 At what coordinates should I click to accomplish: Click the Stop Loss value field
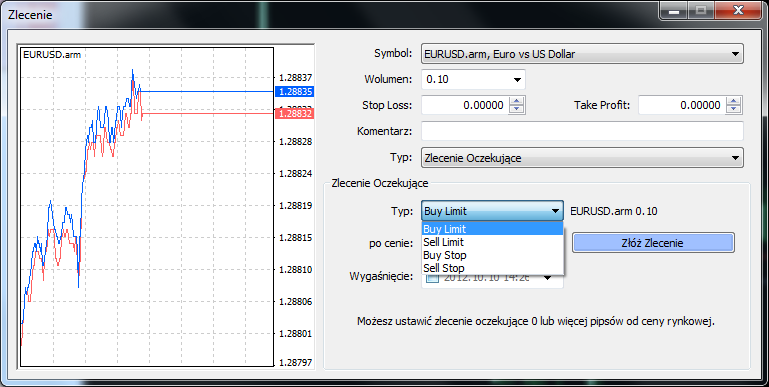click(x=465, y=105)
